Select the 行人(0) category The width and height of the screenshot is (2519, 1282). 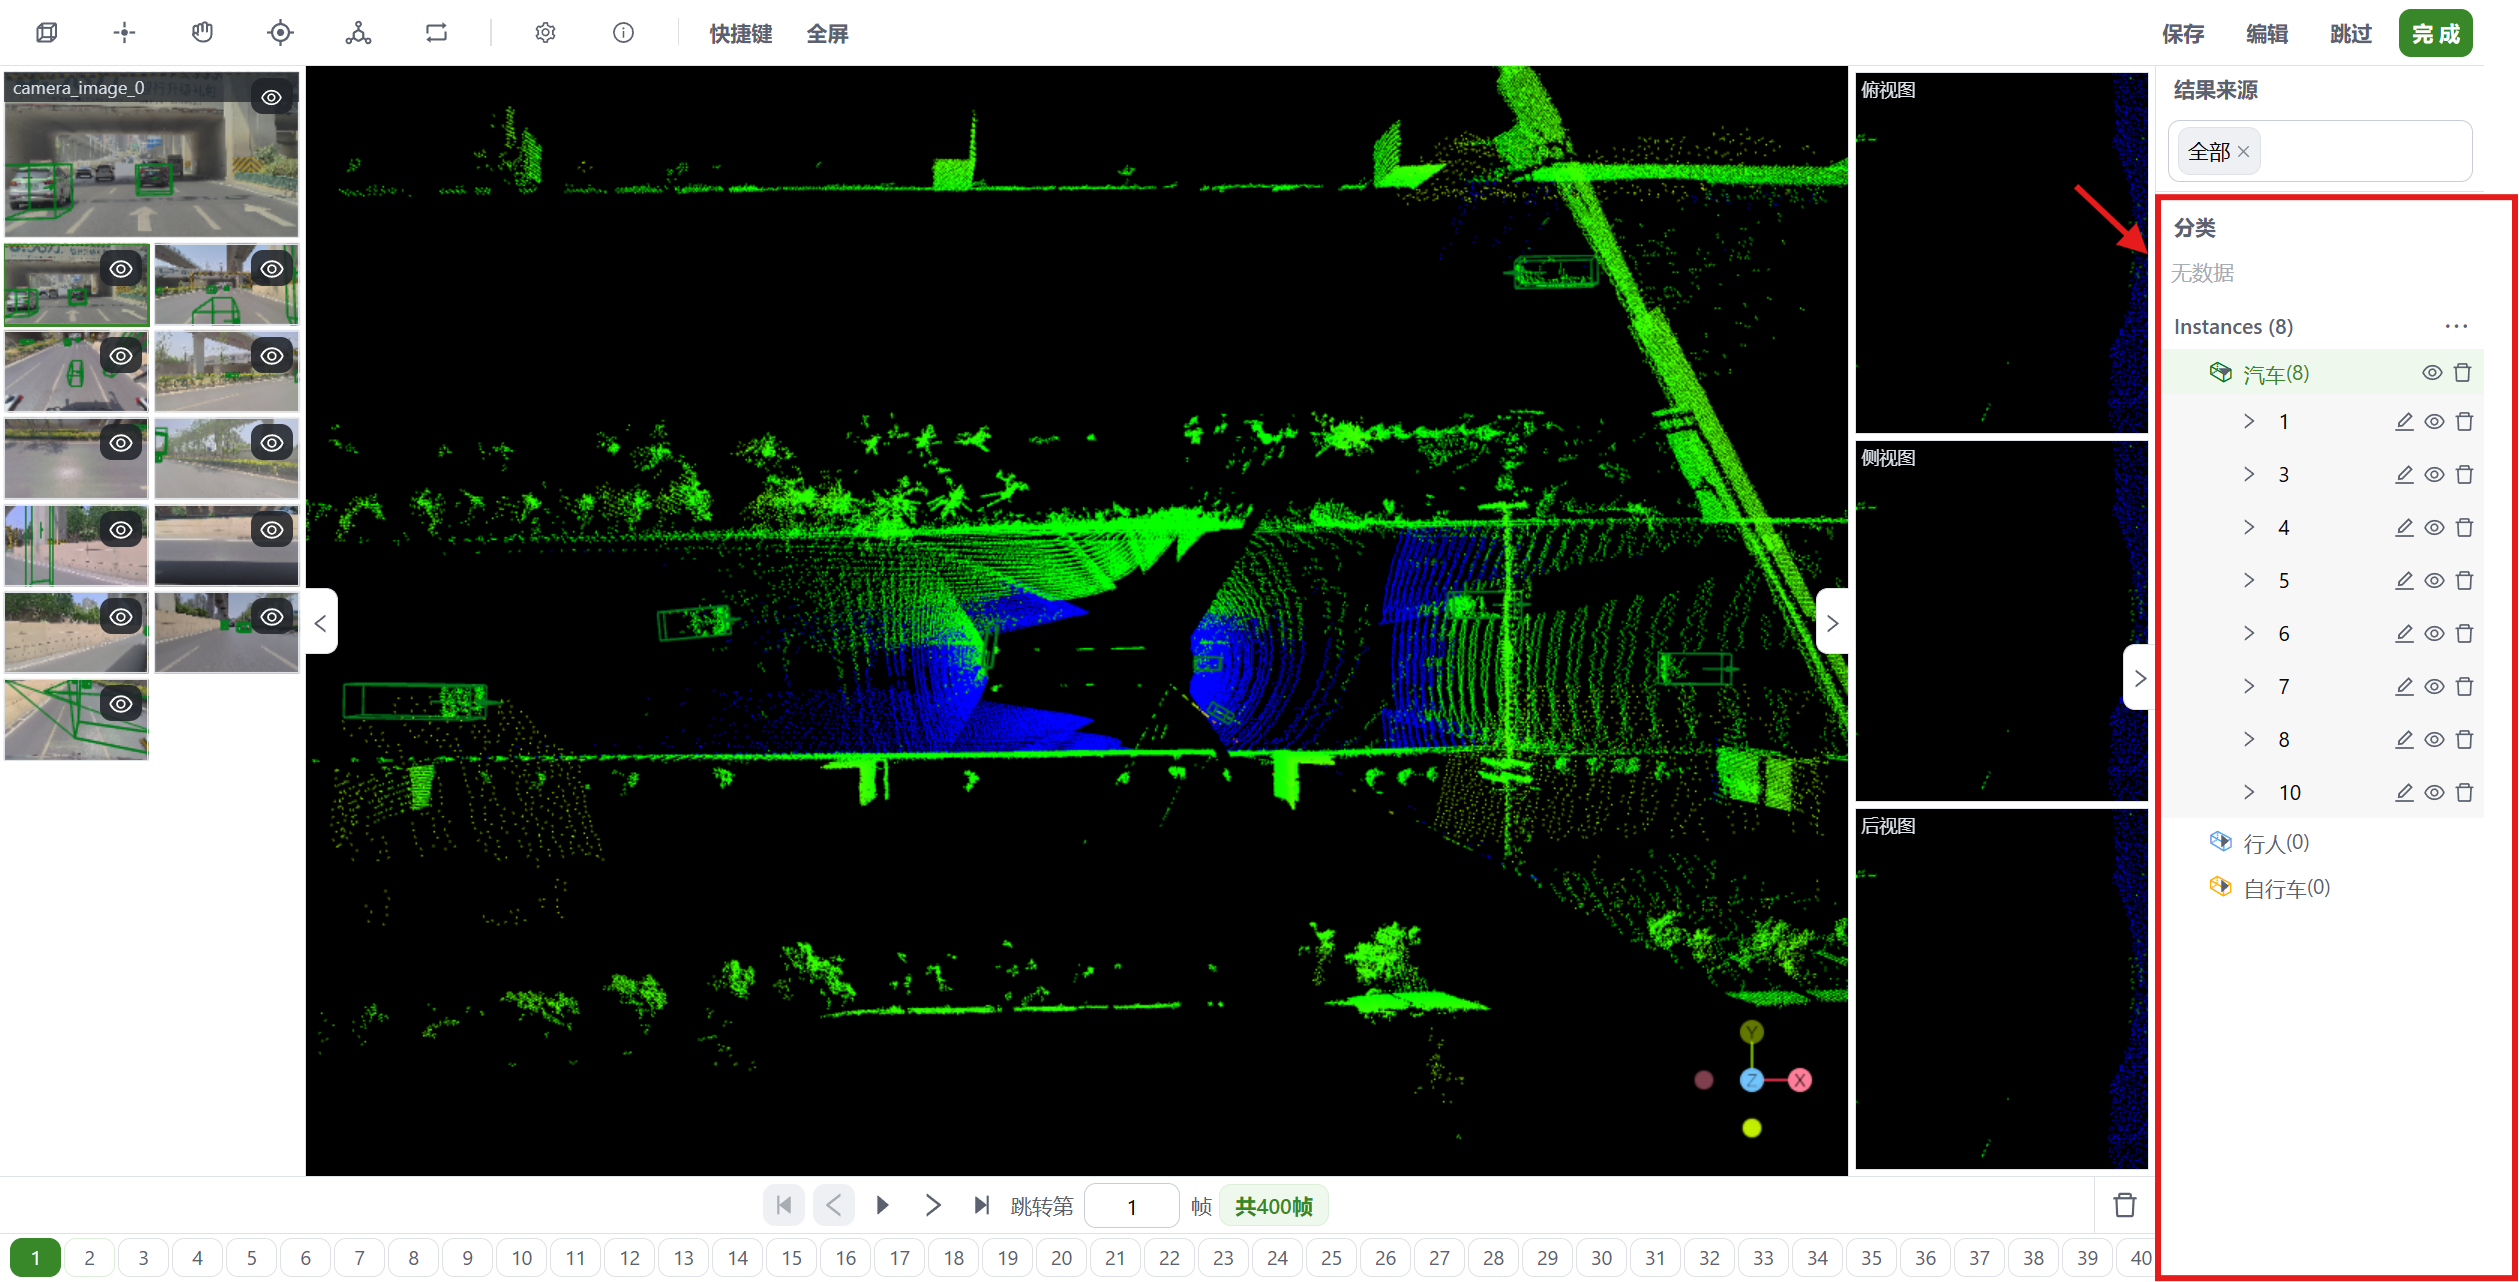pyautogui.click(x=2275, y=843)
